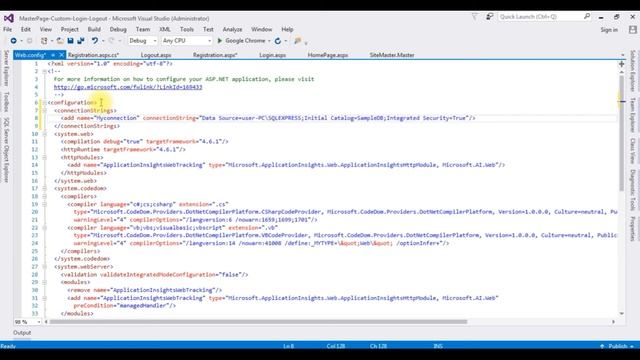Click the Find in Files toolbar icon

(x=298, y=41)
